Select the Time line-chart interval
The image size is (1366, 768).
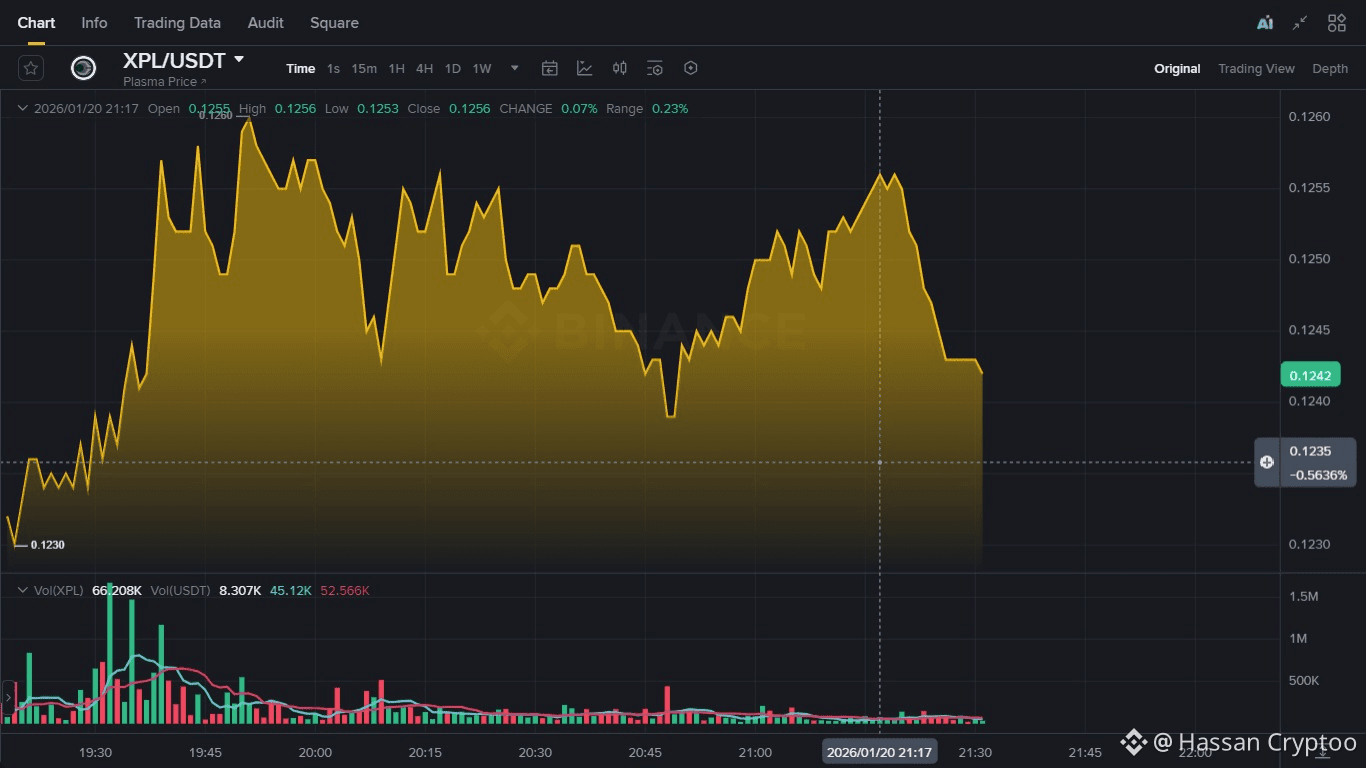[x=300, y=68]
